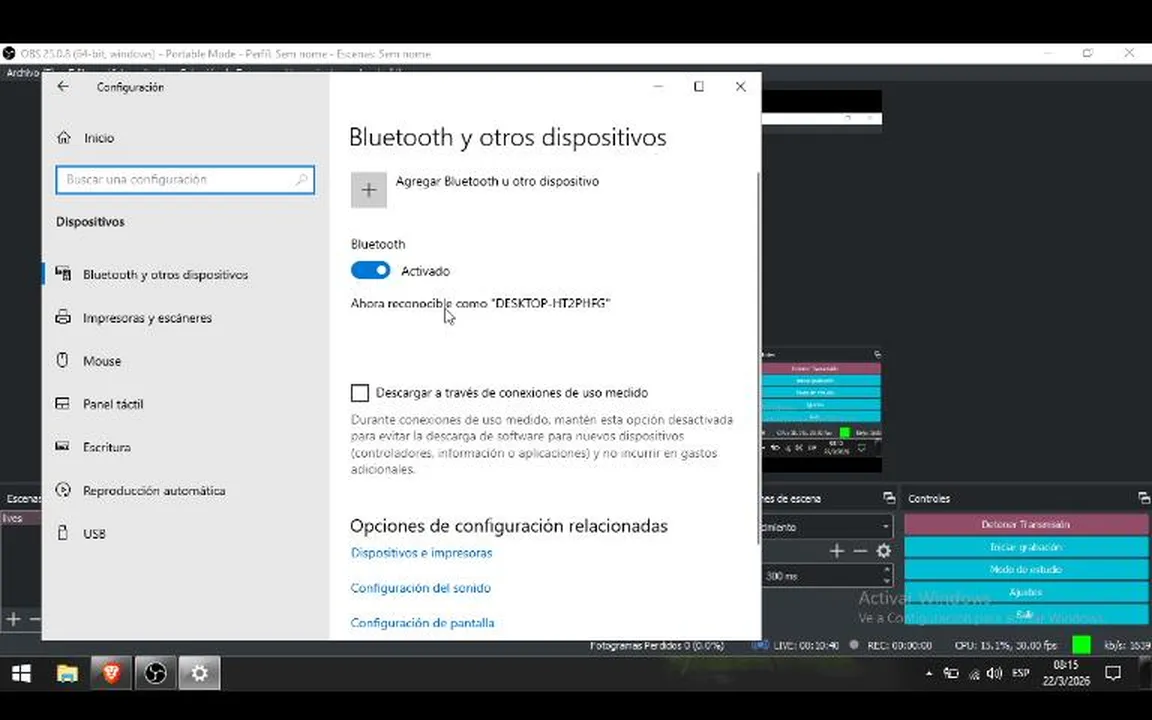This screenshot has height=720, width=1152.
Task: Click the LIVE timer in OBS status bar
Action: [x=806, y=645]
